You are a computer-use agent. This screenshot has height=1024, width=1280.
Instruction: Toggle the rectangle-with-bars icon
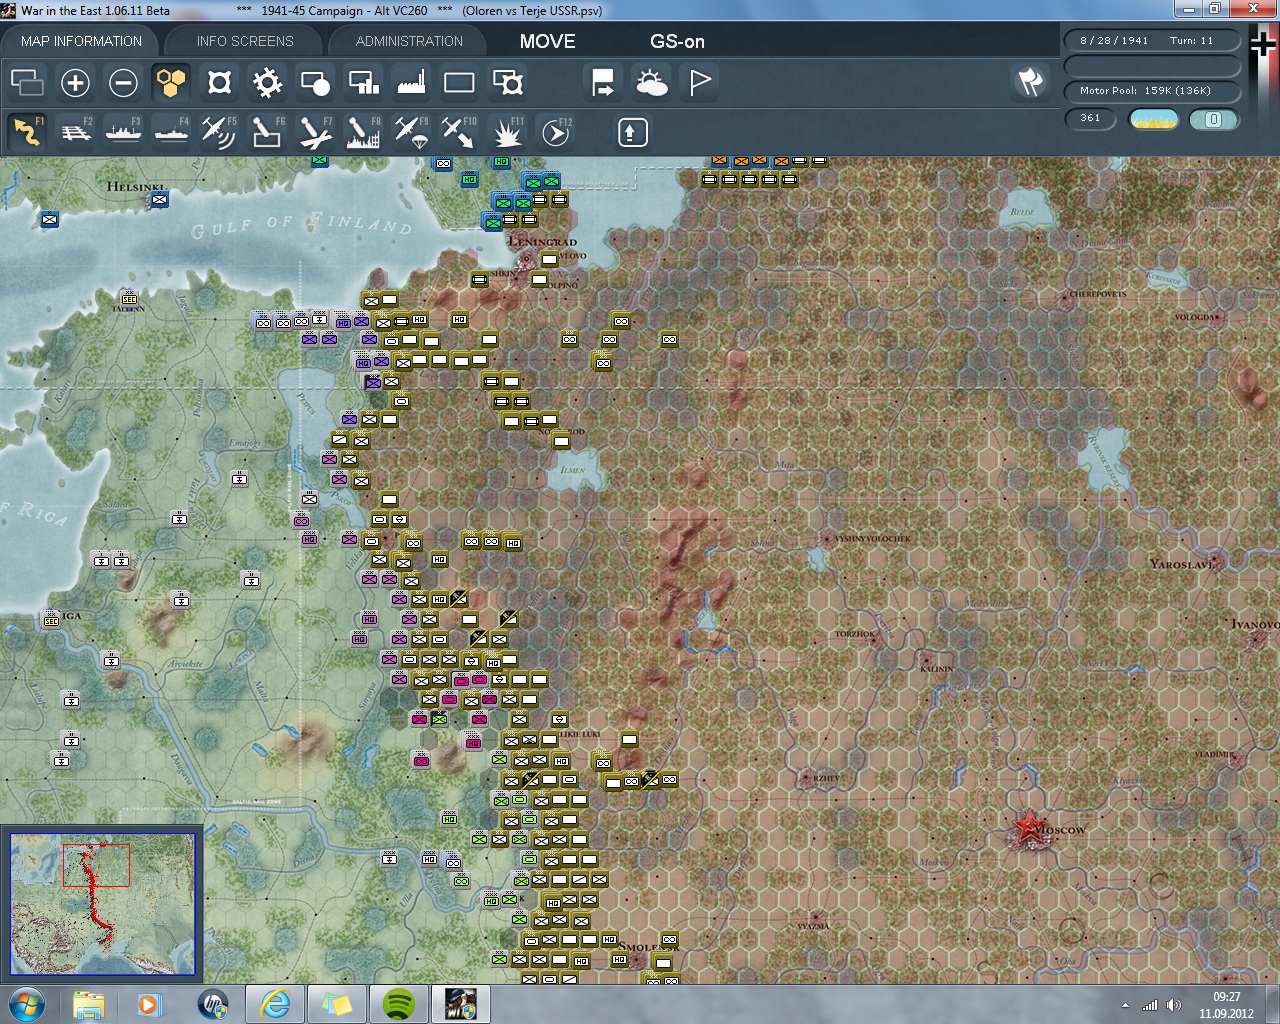pyautogui.click(x=363, y=82)
